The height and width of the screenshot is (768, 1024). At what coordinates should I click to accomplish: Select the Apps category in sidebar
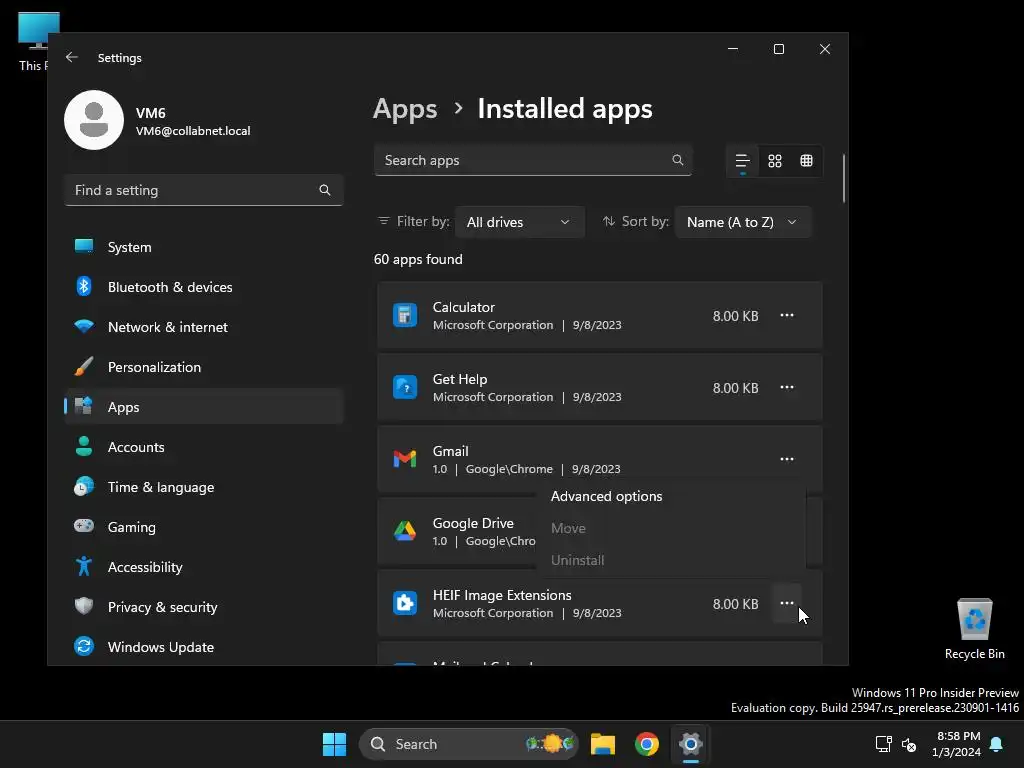coord(204,407)
